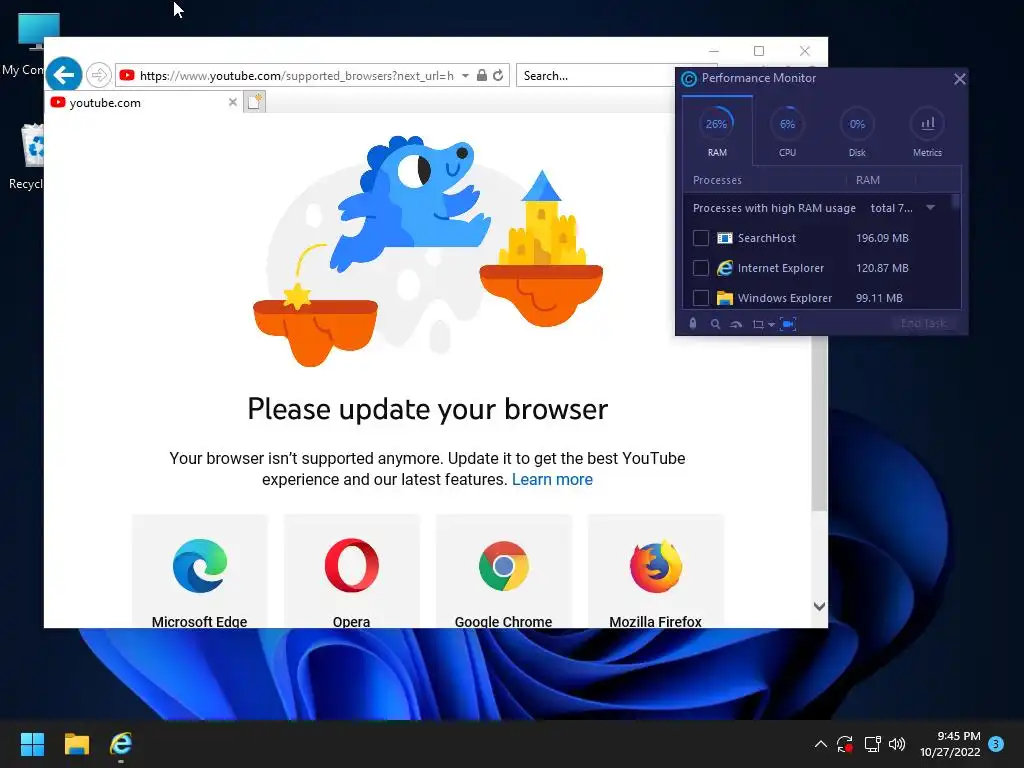Open the notification badge showing 3
This screenshot has width=1024, height=768.
[996, 744]
